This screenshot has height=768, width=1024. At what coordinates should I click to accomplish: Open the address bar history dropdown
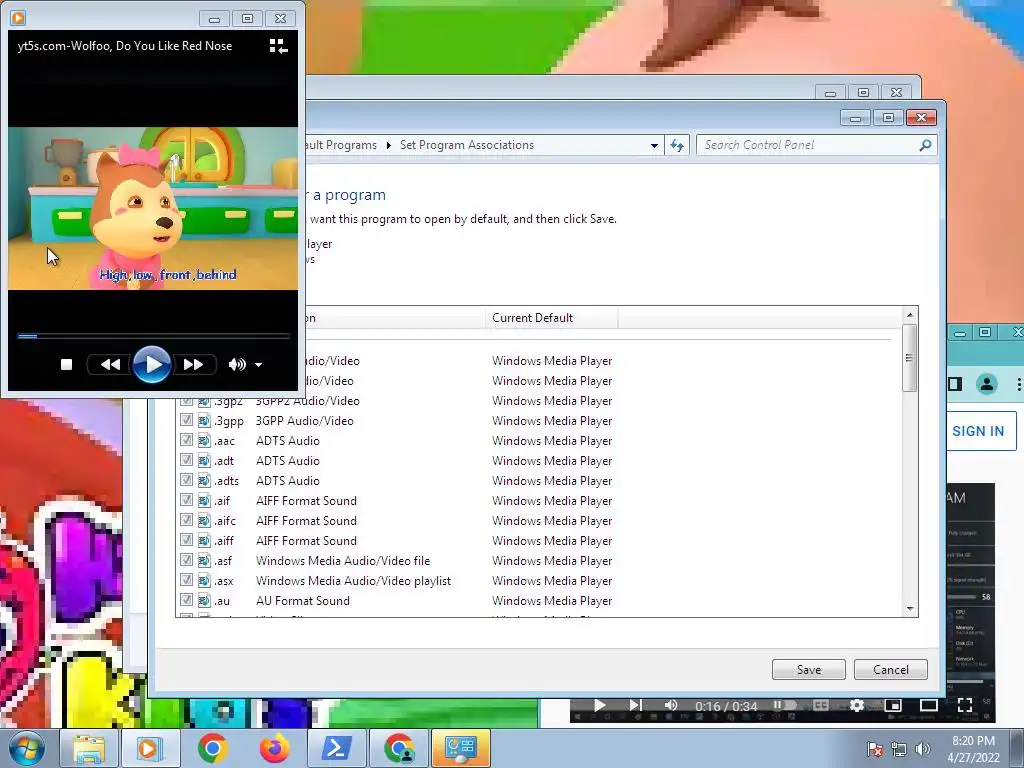click(654, 146)
